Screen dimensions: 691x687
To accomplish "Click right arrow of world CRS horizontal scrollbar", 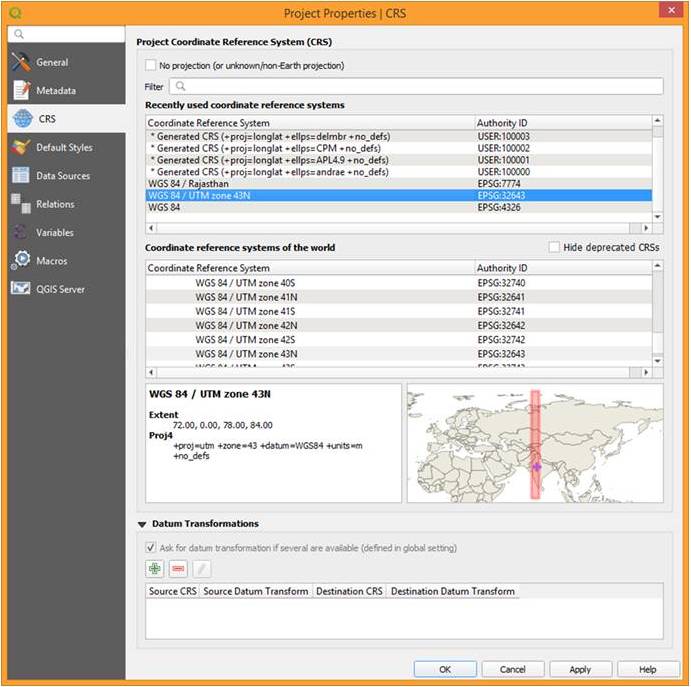I will (646, 372).
